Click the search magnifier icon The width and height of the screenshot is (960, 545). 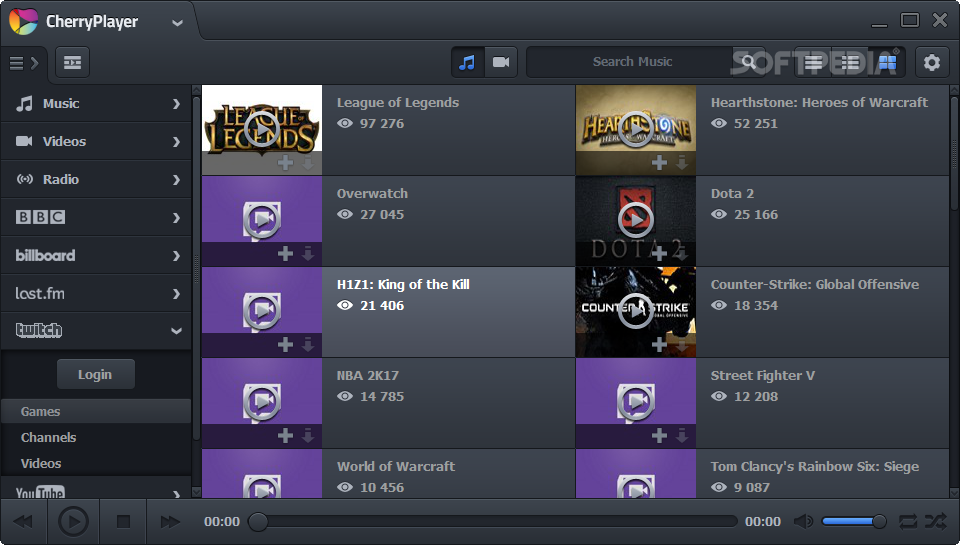pos(748,62)
